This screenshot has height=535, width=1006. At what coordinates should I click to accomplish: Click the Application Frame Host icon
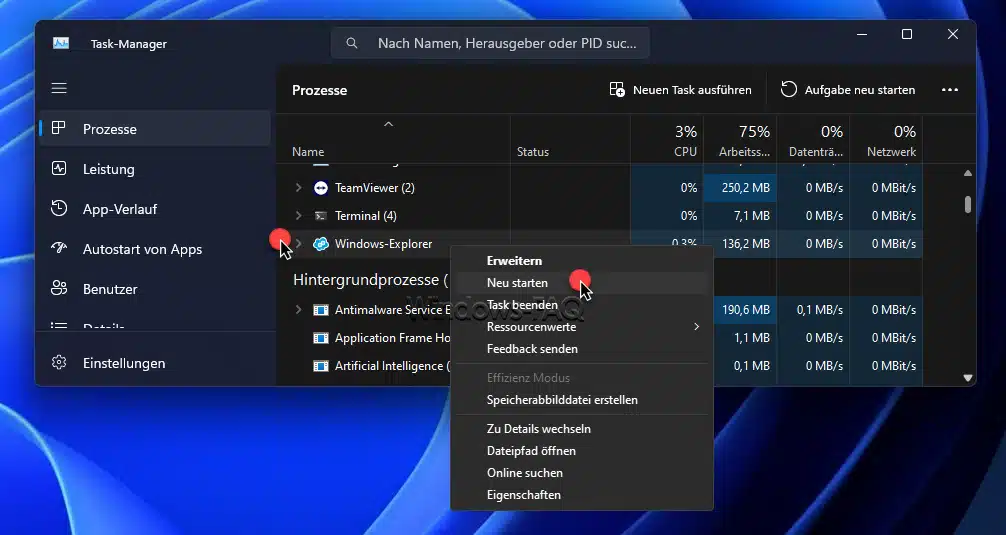coord(320,338)
